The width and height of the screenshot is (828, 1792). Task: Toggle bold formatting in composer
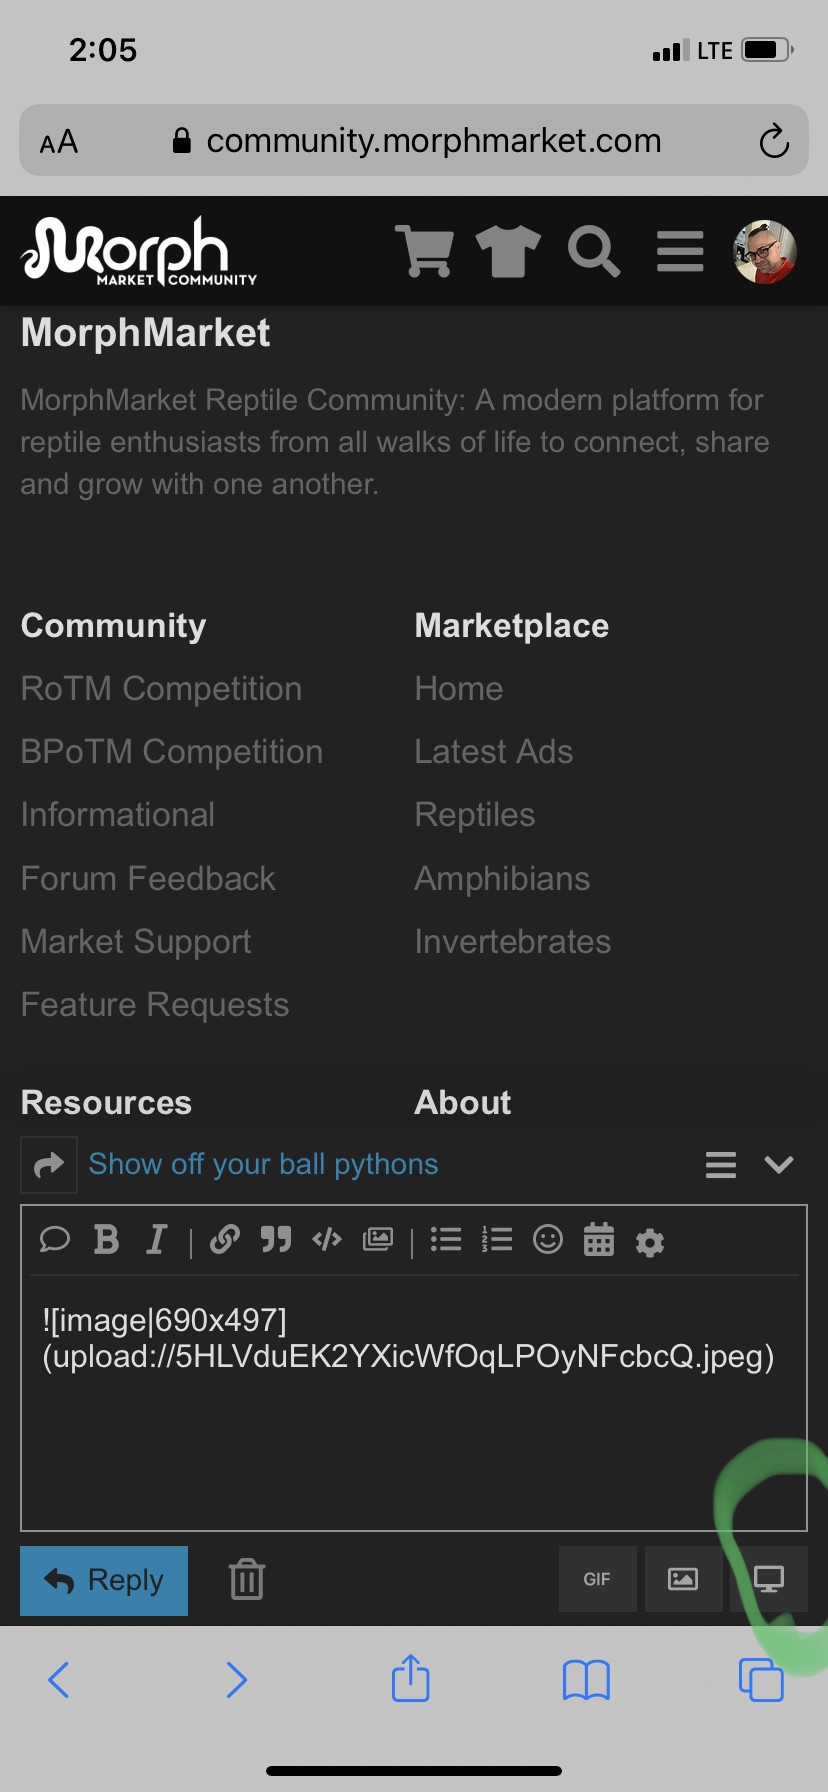pos(106,1240)
